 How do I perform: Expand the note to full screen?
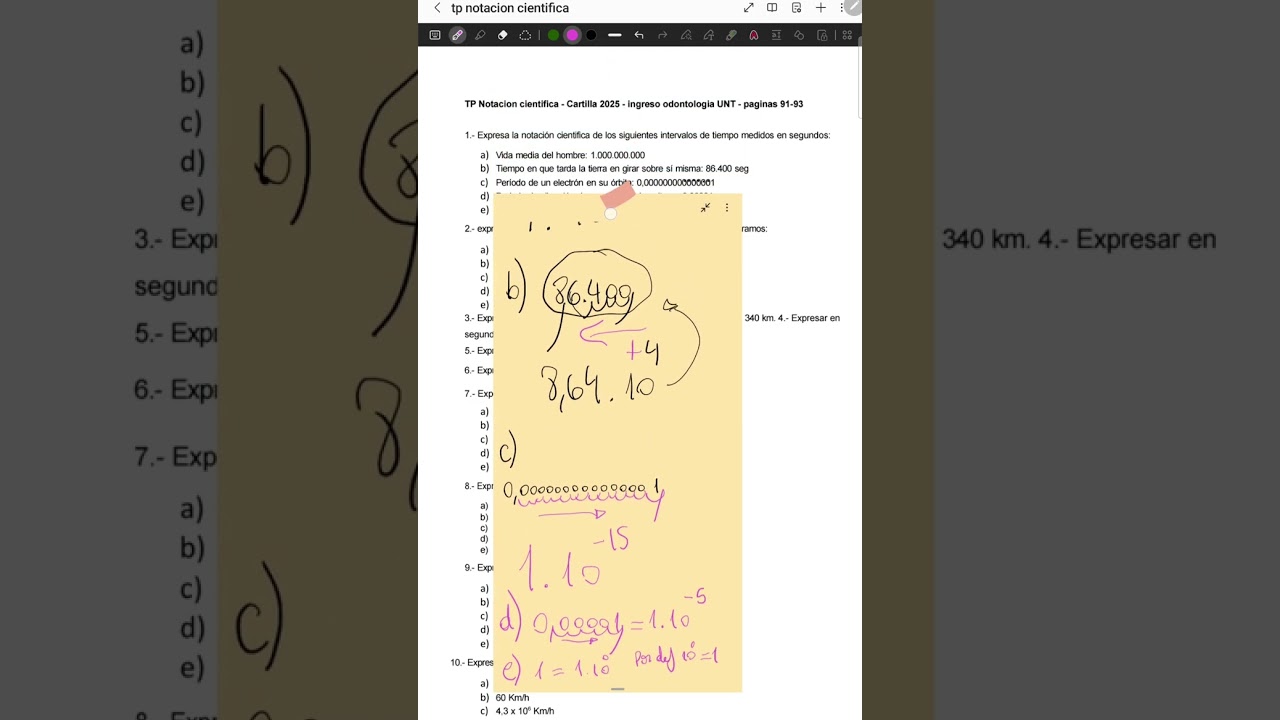(x=748, y=8)
